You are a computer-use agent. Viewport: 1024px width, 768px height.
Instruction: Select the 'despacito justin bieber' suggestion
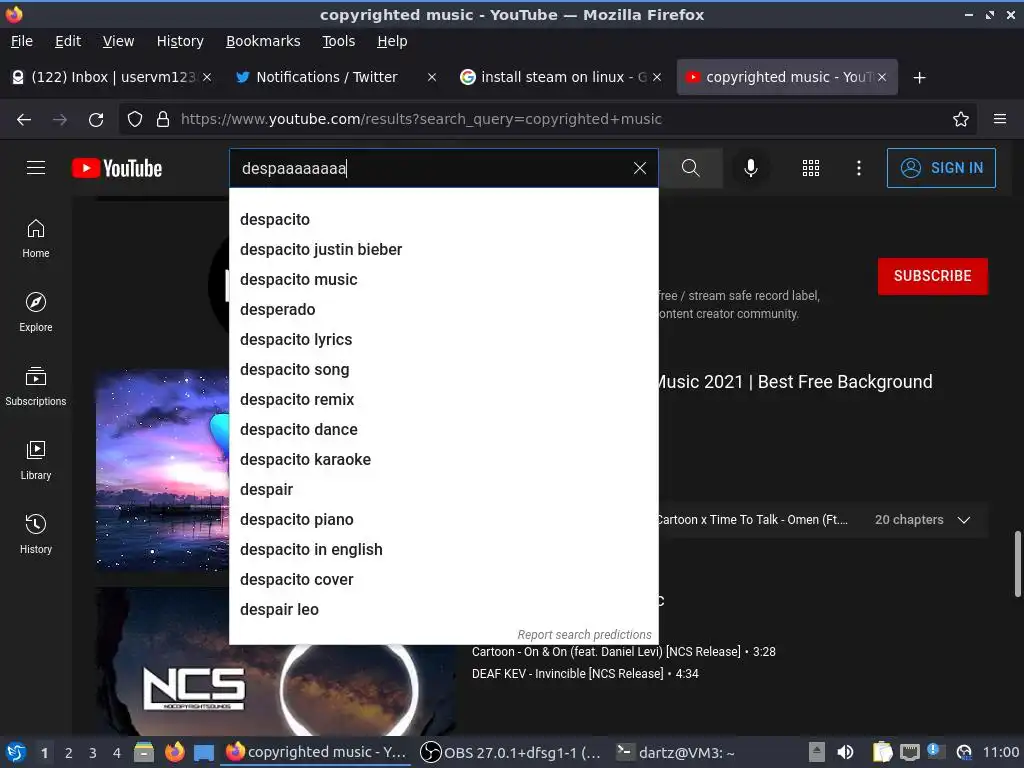pyautogui.click(x=443, y=249)
